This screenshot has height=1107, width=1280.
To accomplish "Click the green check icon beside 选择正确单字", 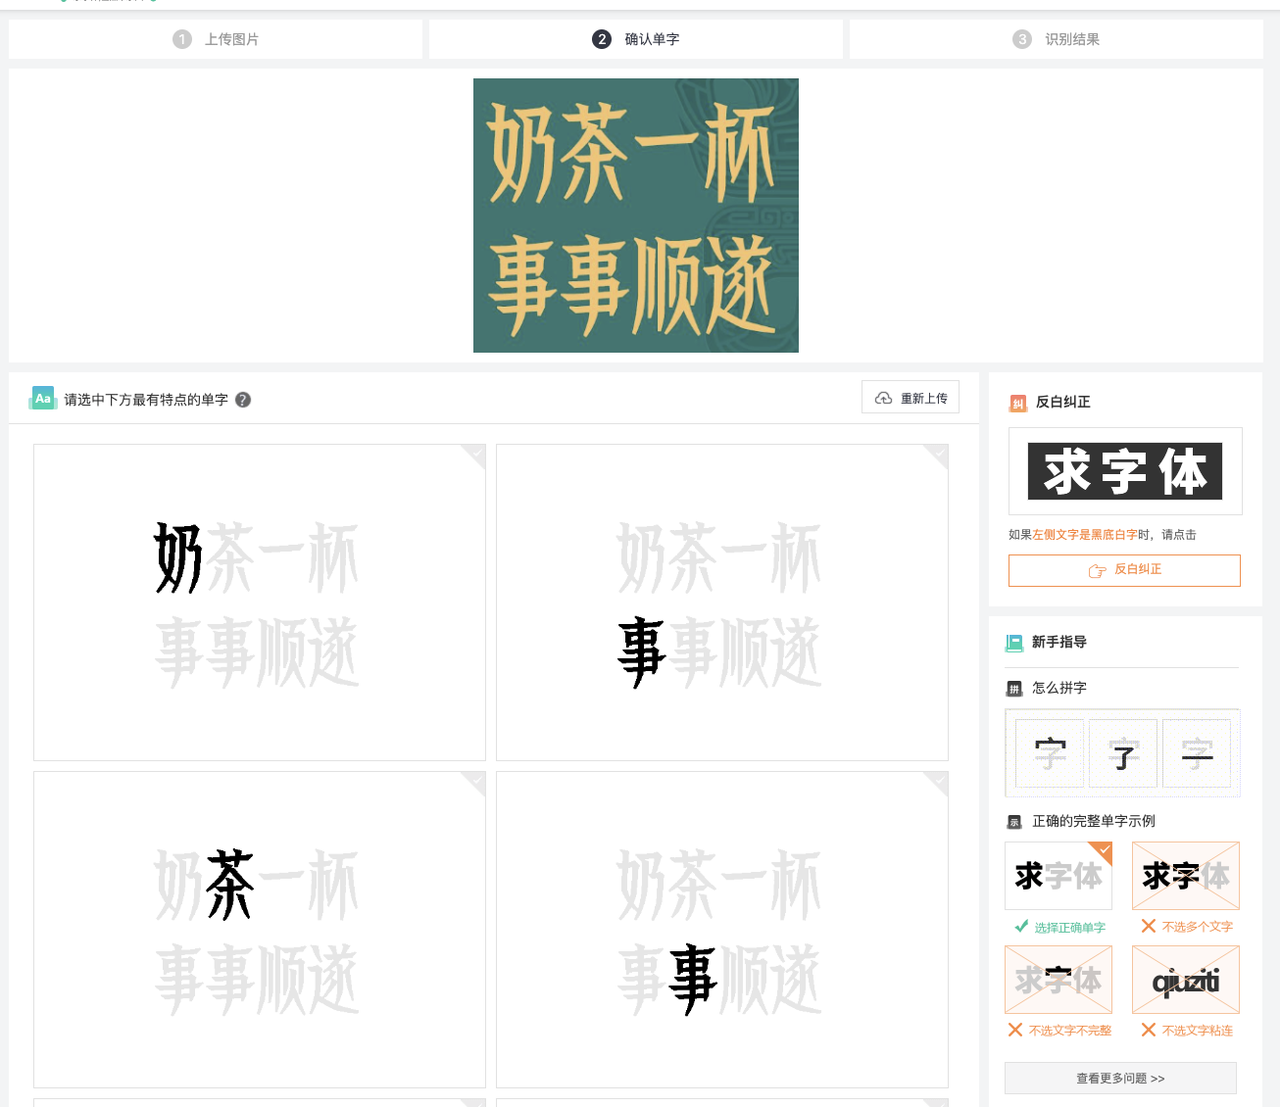I will (x=1023, y=927).
